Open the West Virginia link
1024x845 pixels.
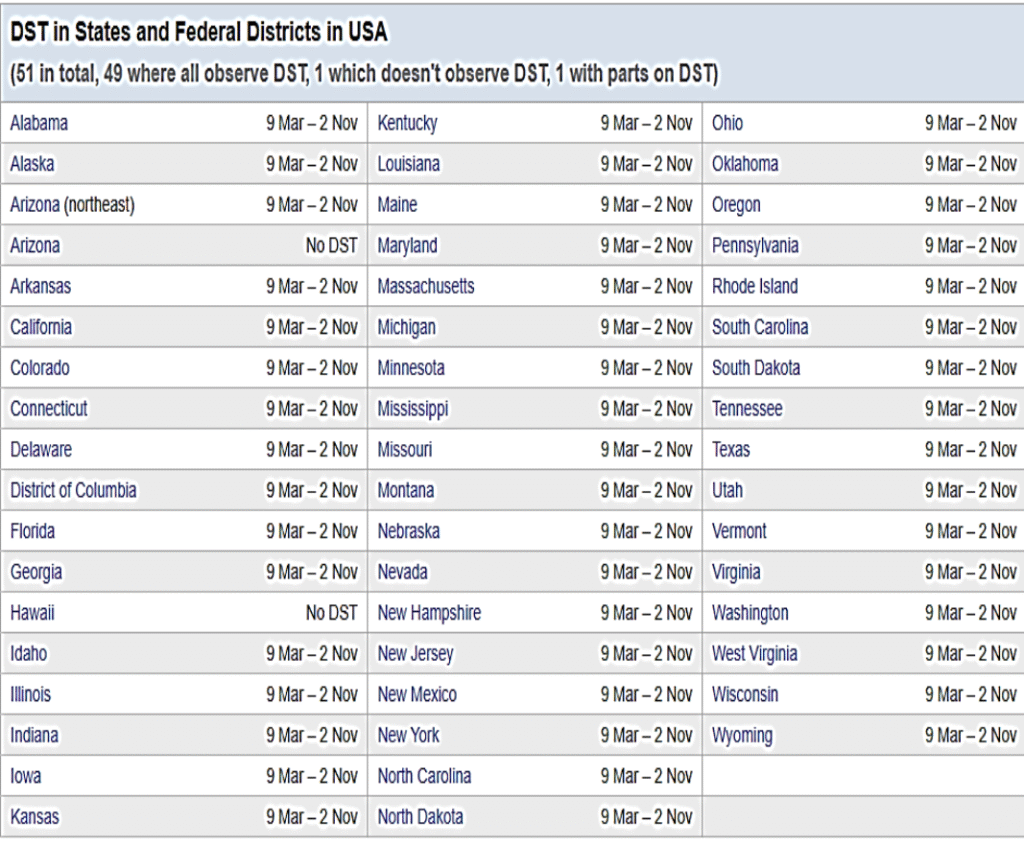(754, 654)
